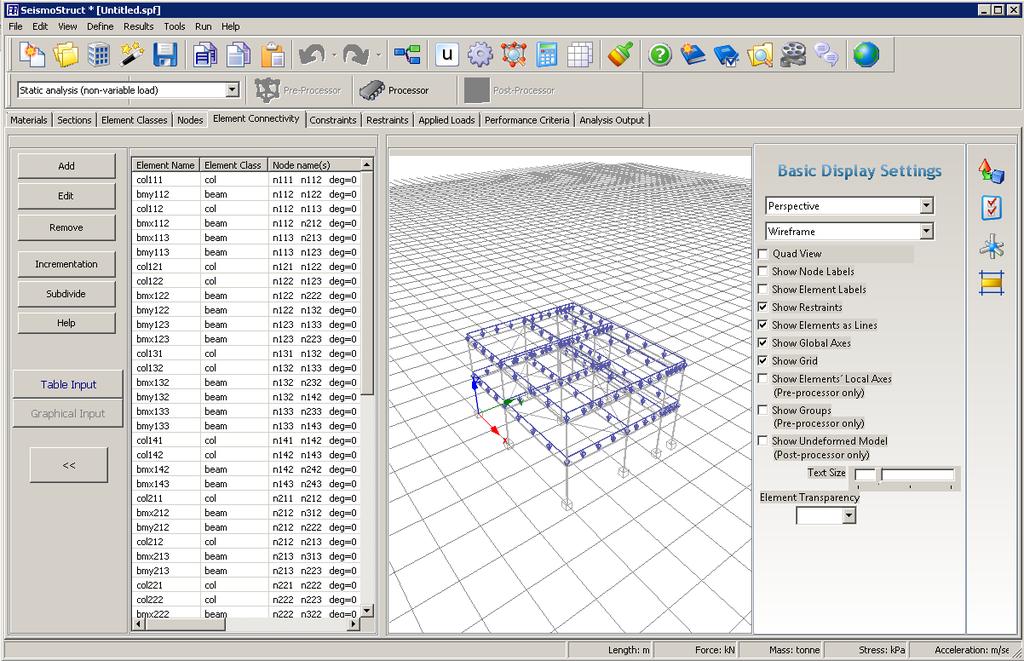
Task: Open the calculator icon in toolbar
Action: coord(547,54)
